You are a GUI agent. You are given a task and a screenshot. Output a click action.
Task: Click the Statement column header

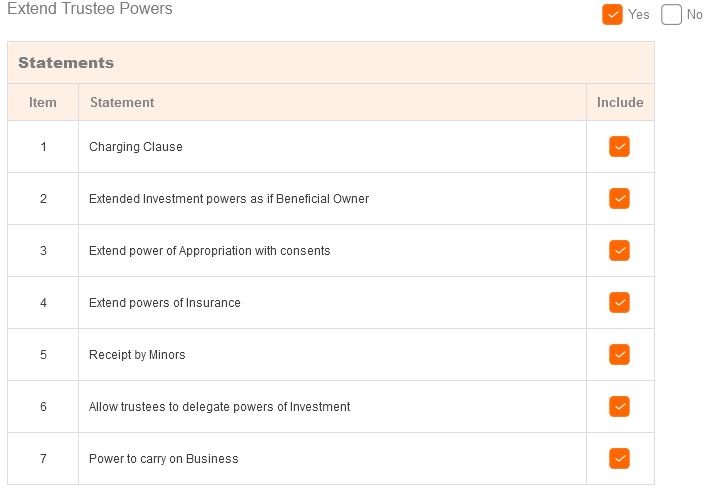click(122, 102)
